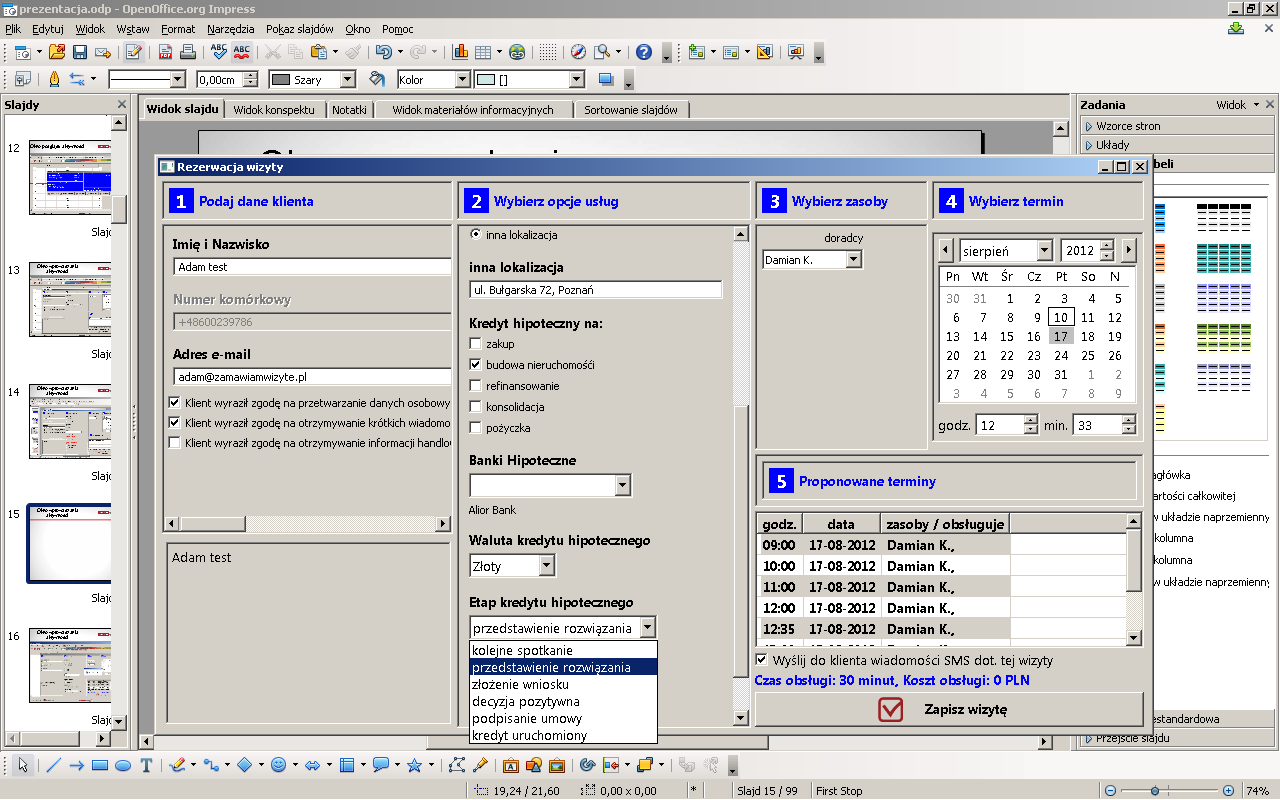Toggle 'Wyślij do klienta wiadomości SMS' checkbox

click(763, 660)
